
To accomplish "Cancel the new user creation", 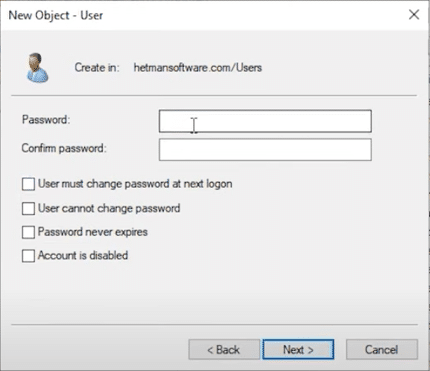I will [382, 350].
